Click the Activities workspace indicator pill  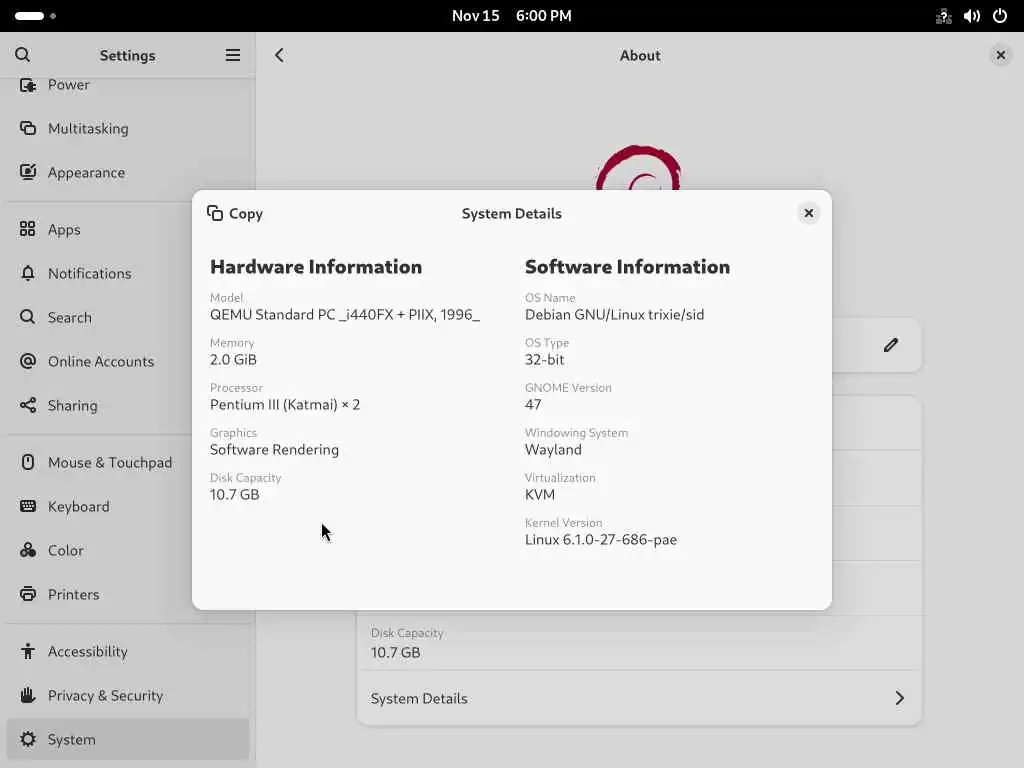pos(29,16)
